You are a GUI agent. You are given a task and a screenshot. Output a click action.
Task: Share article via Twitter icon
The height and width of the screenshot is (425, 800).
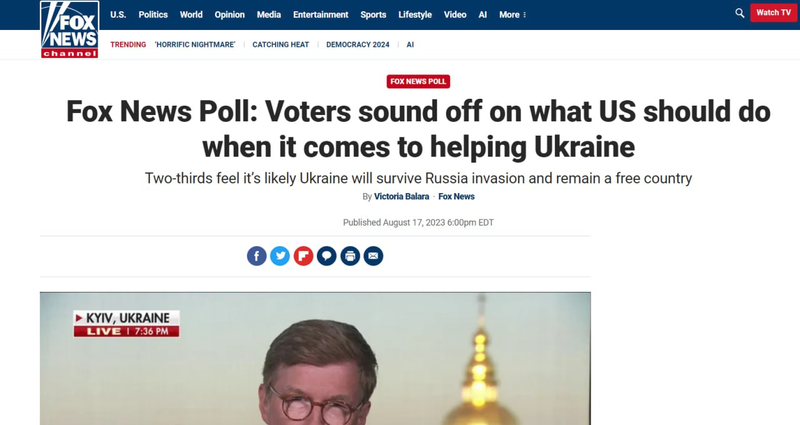pyautogui.click(x=280, y=256)
